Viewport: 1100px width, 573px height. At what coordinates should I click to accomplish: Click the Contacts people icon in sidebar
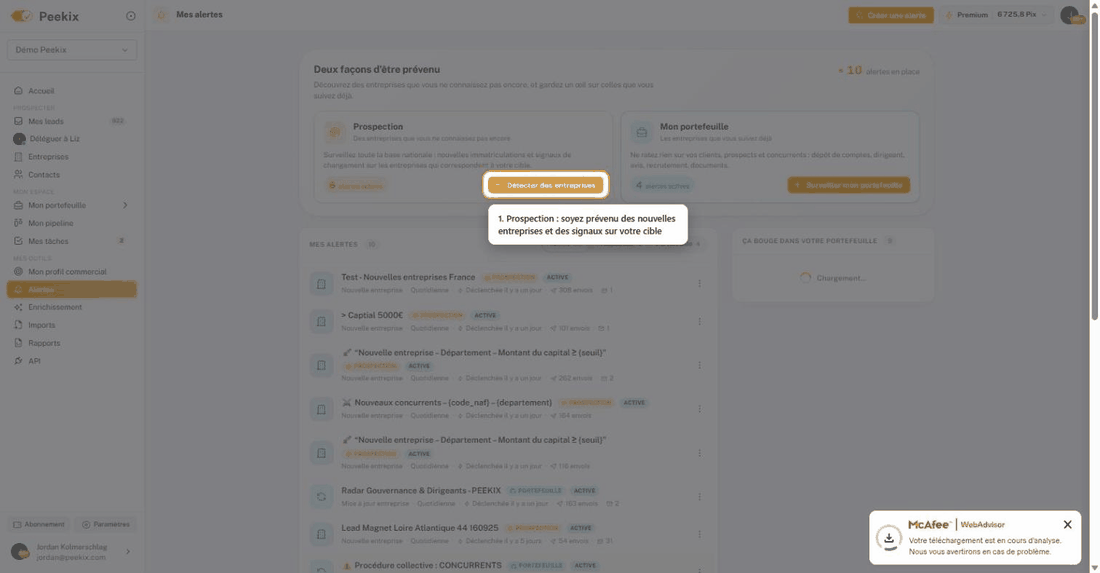click(18, 174)
